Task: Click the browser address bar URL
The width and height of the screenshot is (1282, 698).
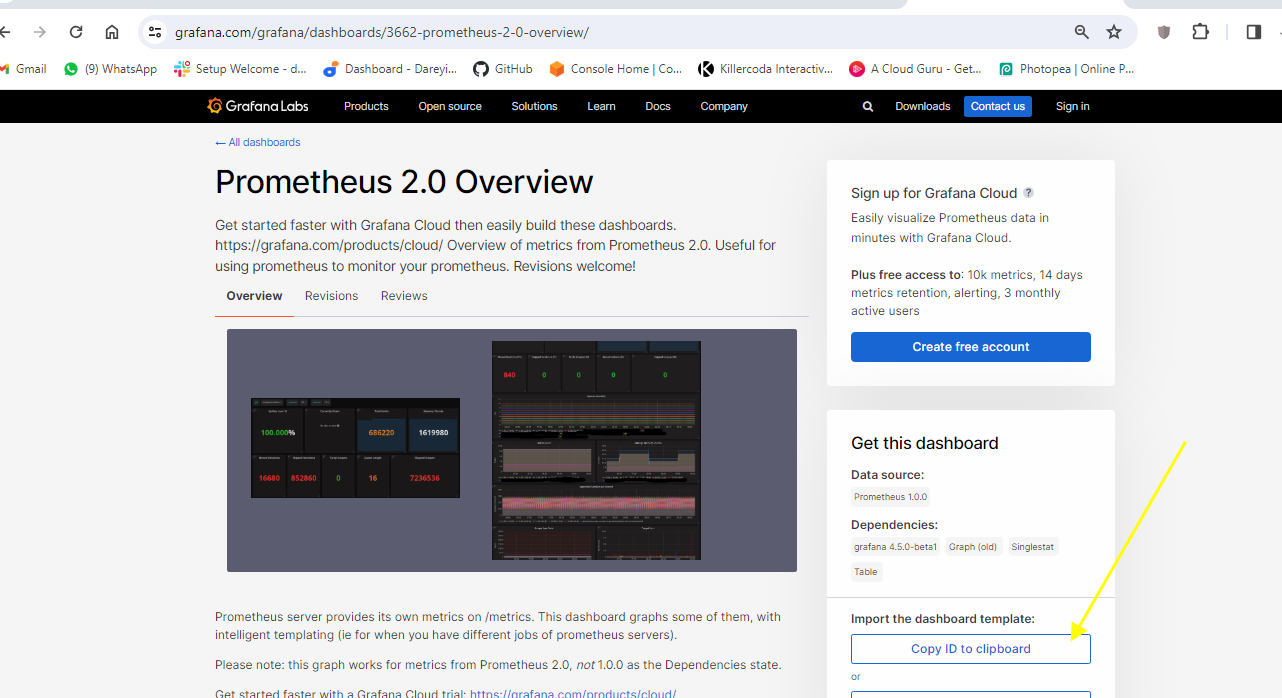Action: [x=382, y=32]
